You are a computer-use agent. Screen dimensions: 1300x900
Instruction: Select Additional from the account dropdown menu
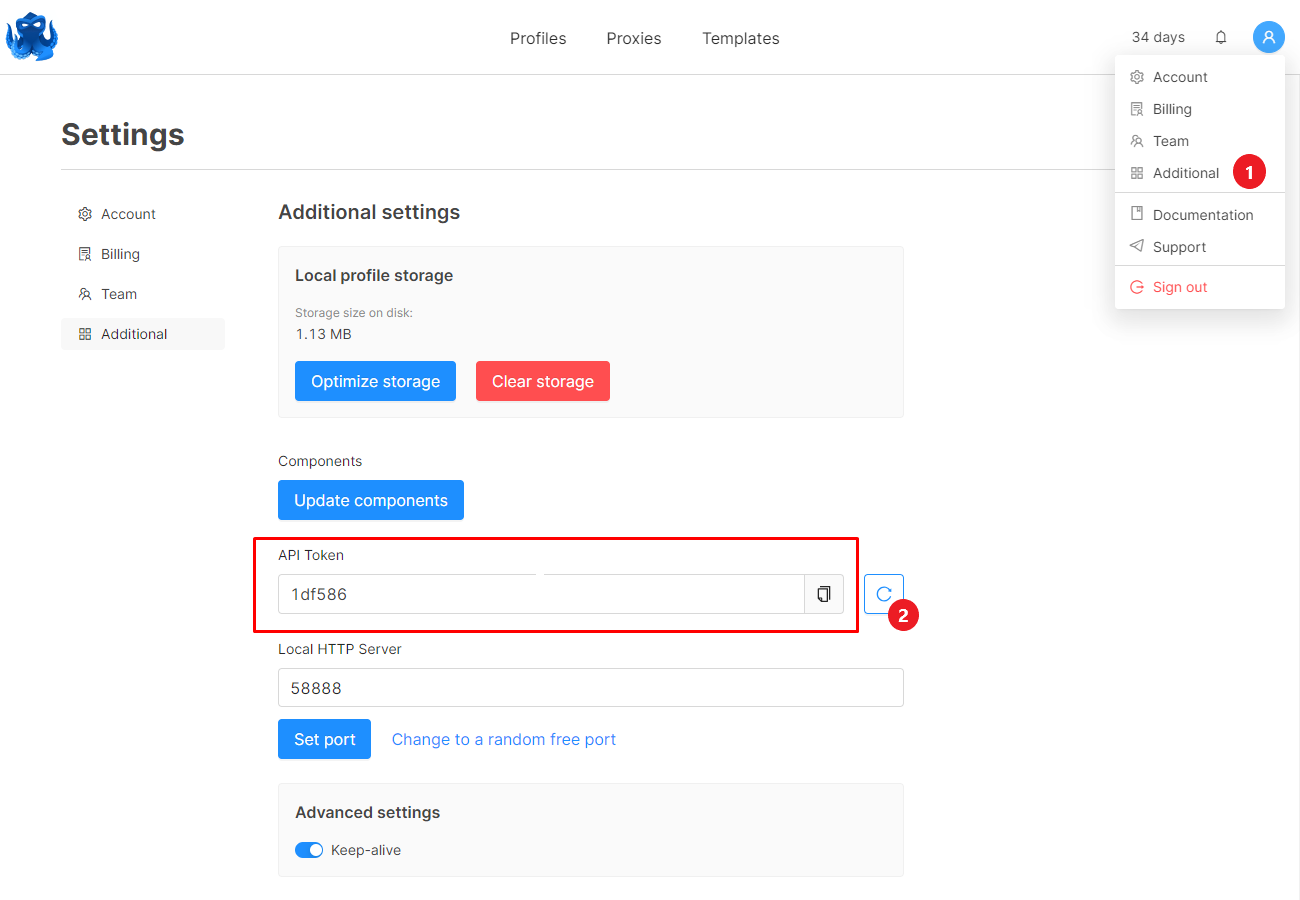pos(1185,172)
